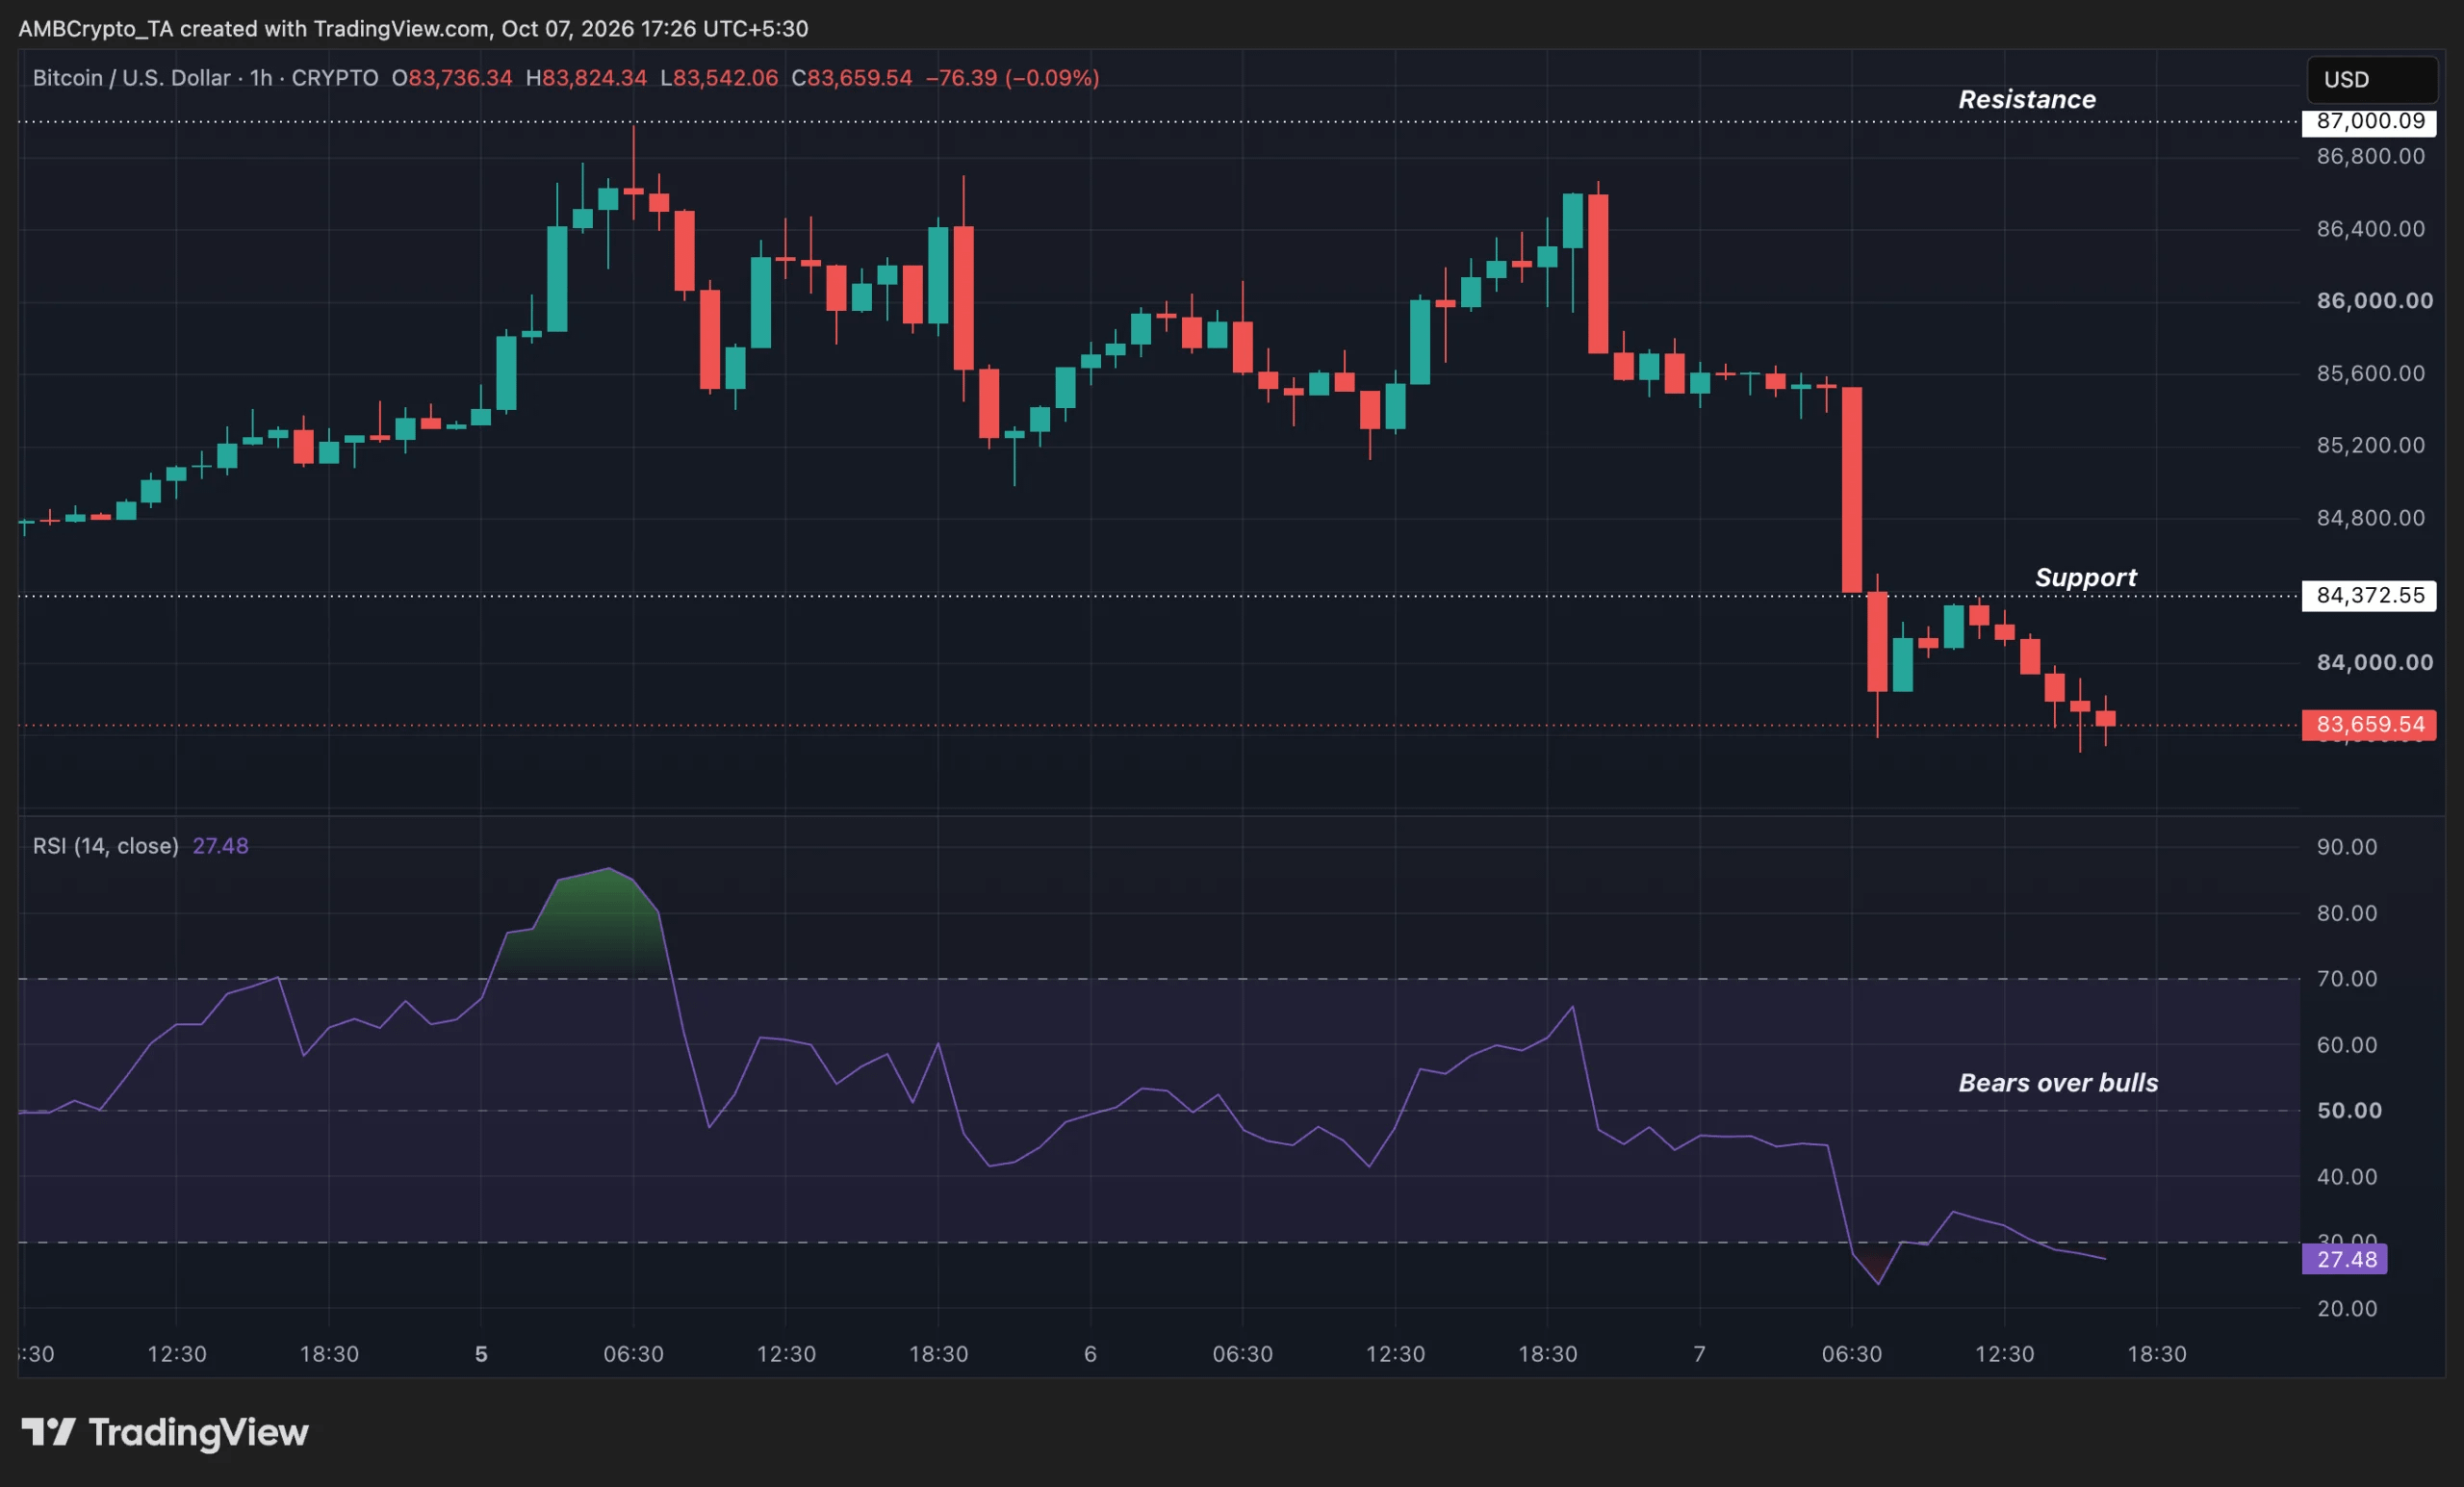Select the RSI (14, close) indicator legend
This screenshot has width=2464, height=1487.
click(105, 846)
